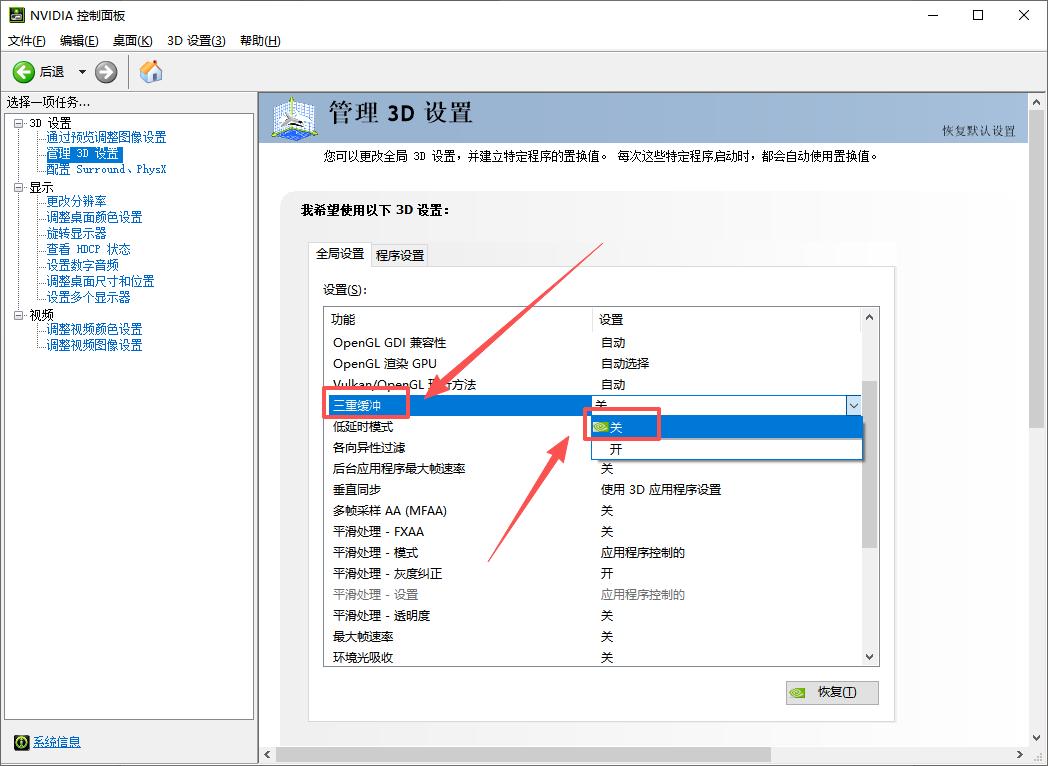
Task: Select the 平滑处理 - 模式 row
Action: 593,553
